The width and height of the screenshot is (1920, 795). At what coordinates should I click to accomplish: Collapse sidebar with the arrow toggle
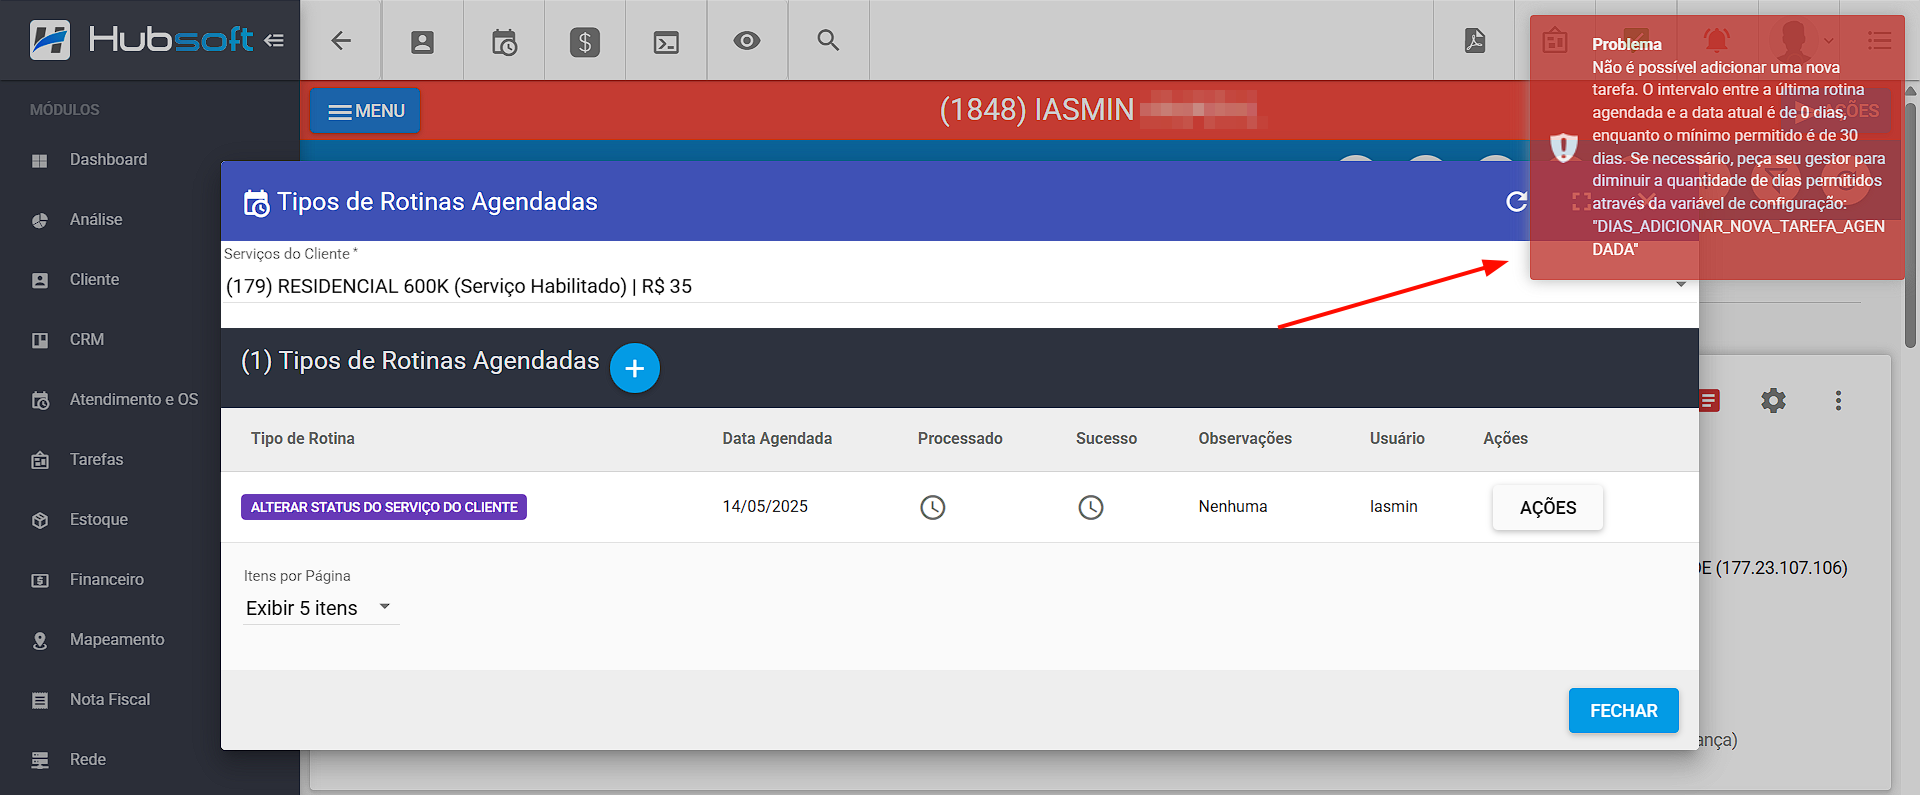pos(274,40)
